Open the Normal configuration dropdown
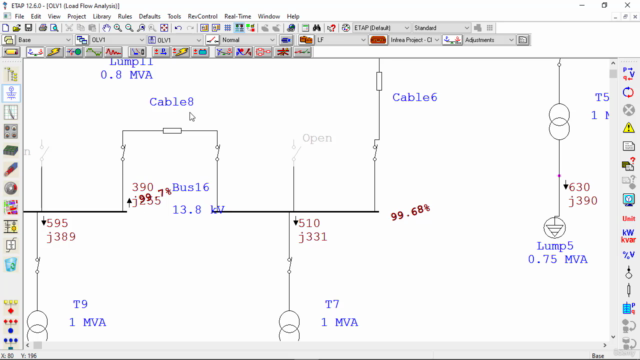The height and width of the screenshot is (360, 640). click(248, 40)
